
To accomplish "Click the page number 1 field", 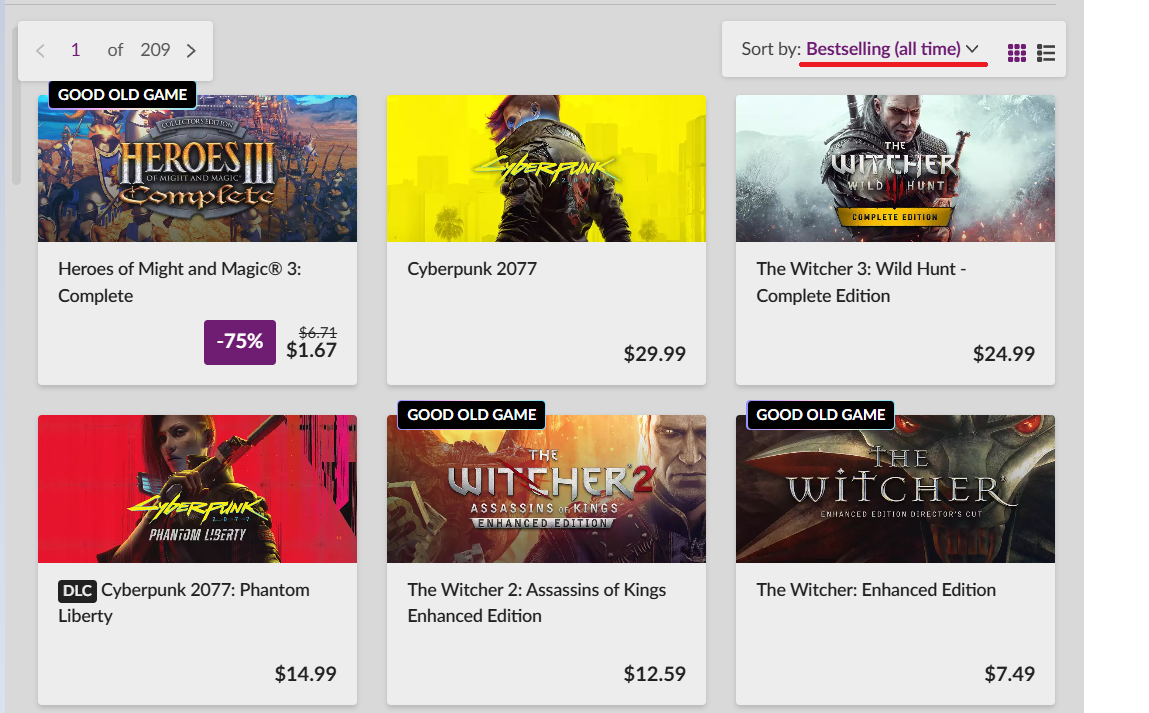I will point(75,50).
